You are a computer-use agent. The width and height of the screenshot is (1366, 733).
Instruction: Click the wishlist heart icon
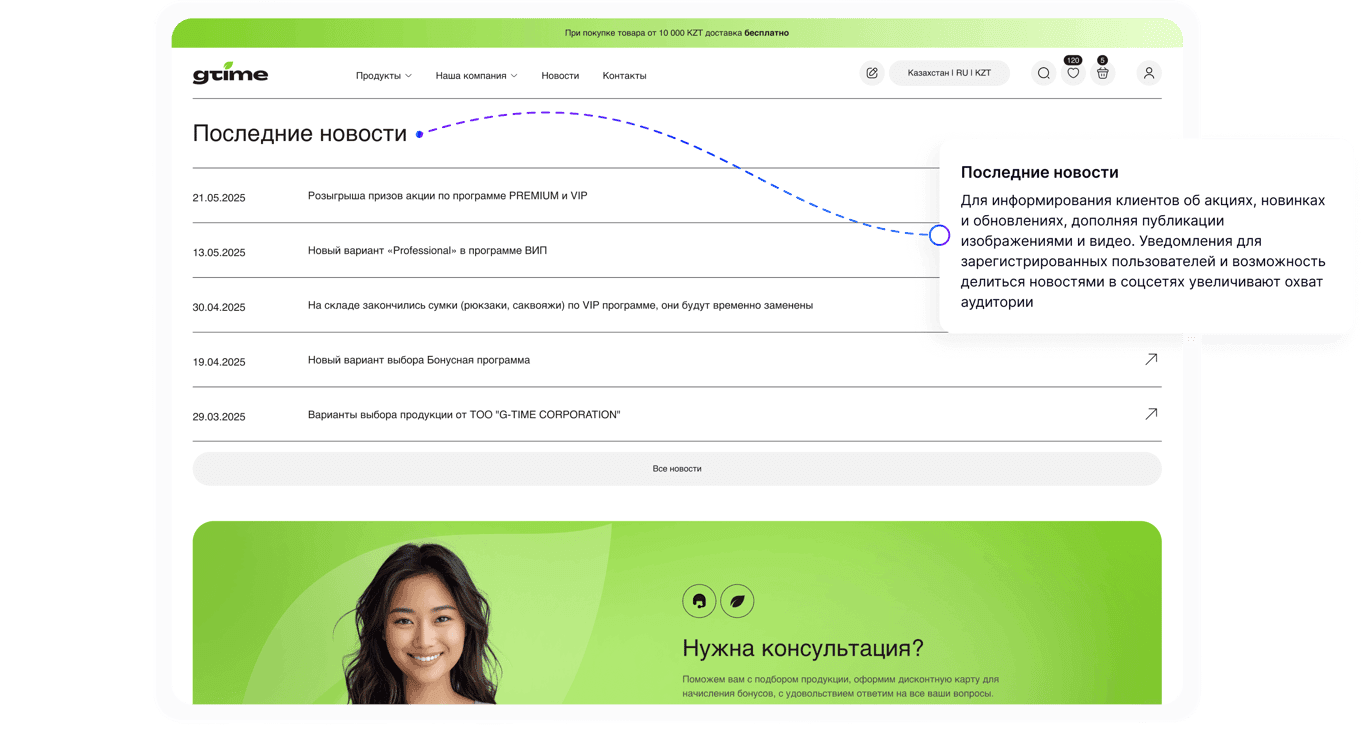pos(1073,72)
